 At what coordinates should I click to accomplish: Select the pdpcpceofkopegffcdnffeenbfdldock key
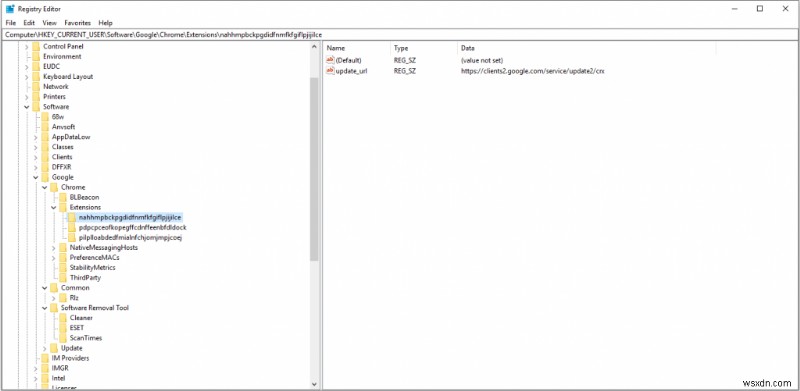[133, 227]
